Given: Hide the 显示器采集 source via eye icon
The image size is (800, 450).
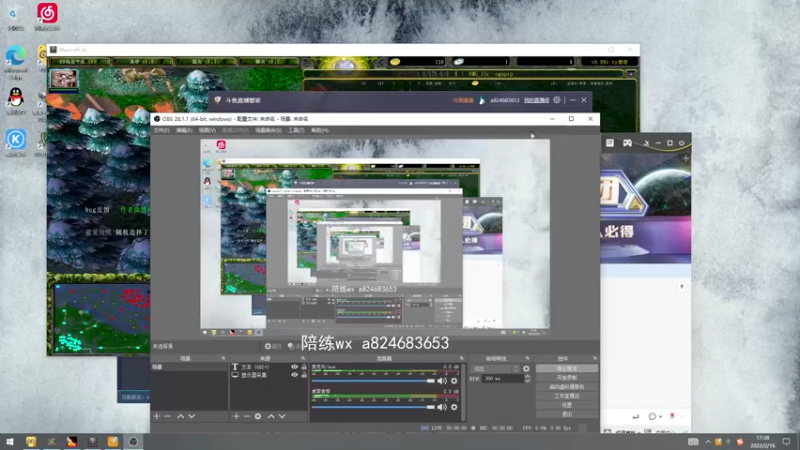Looking at the screenshot, I should point(294,374).
